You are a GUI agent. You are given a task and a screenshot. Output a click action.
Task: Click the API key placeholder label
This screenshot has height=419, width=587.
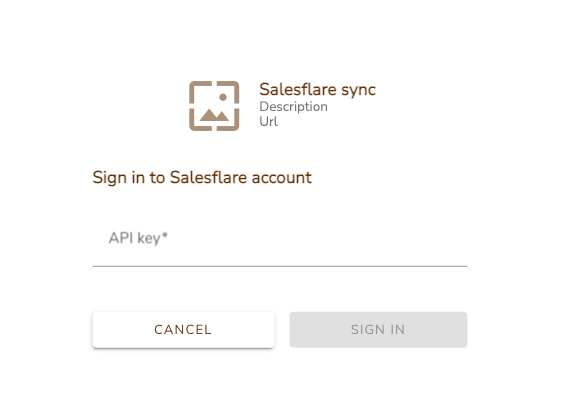click(138, 238)
